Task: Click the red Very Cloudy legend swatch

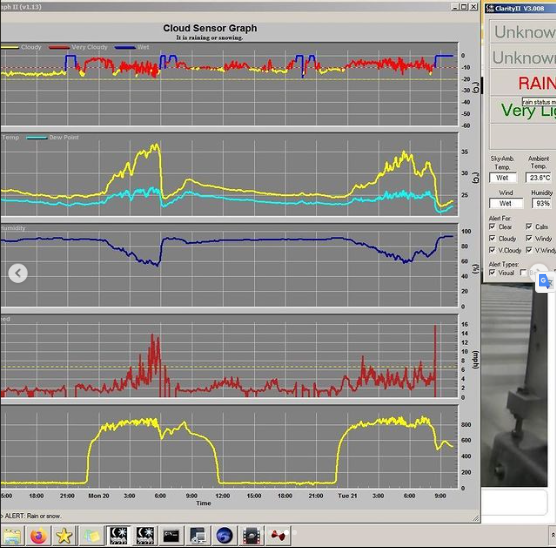Action: (x=59, y=47)
